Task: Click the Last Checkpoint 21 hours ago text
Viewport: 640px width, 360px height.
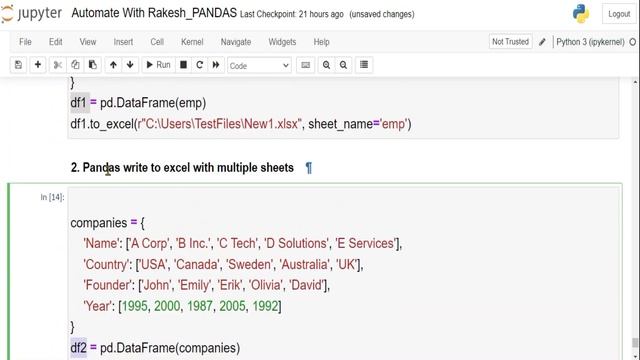Action: pyautogui.click(x=291, y=14)
